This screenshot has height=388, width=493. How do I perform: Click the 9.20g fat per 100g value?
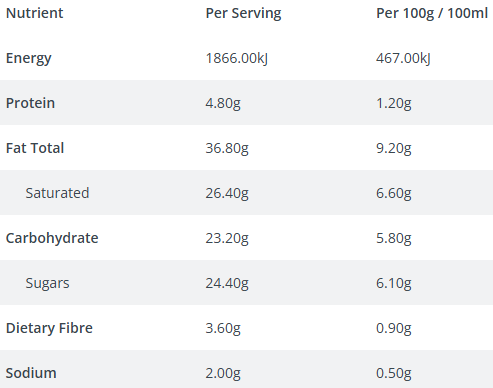pyautogui.click(x=394, y=149)
